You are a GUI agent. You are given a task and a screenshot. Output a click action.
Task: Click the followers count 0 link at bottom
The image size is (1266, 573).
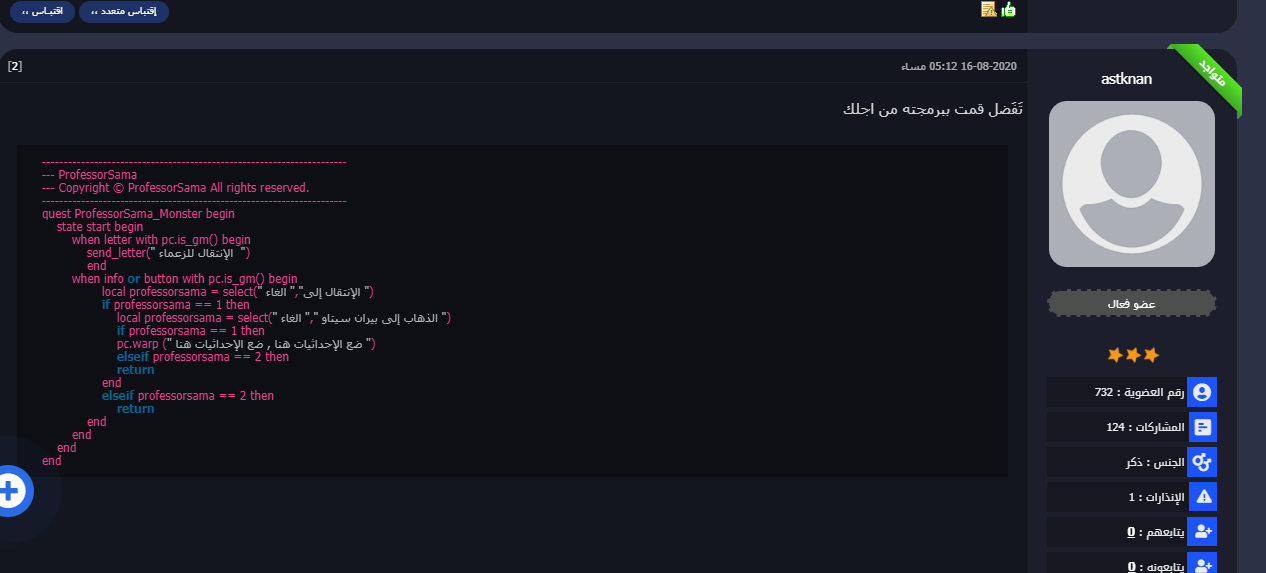[1131, 566]
